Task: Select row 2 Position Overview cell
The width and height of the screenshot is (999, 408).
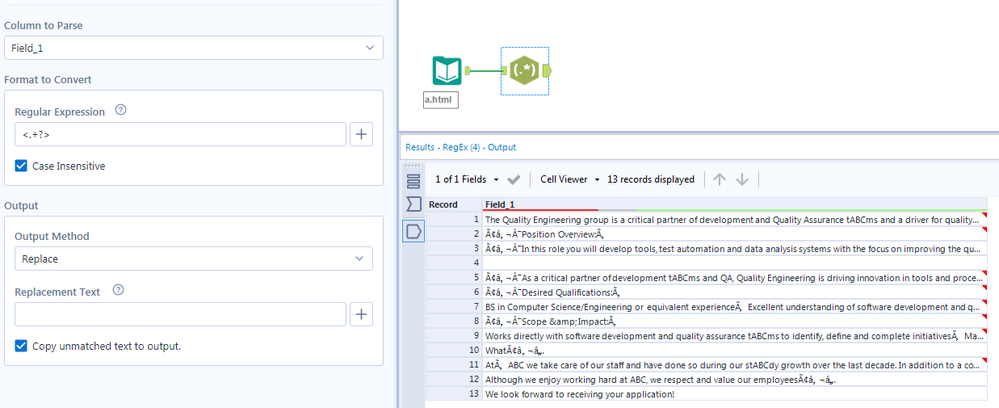Action: click(x=735, y=234)
